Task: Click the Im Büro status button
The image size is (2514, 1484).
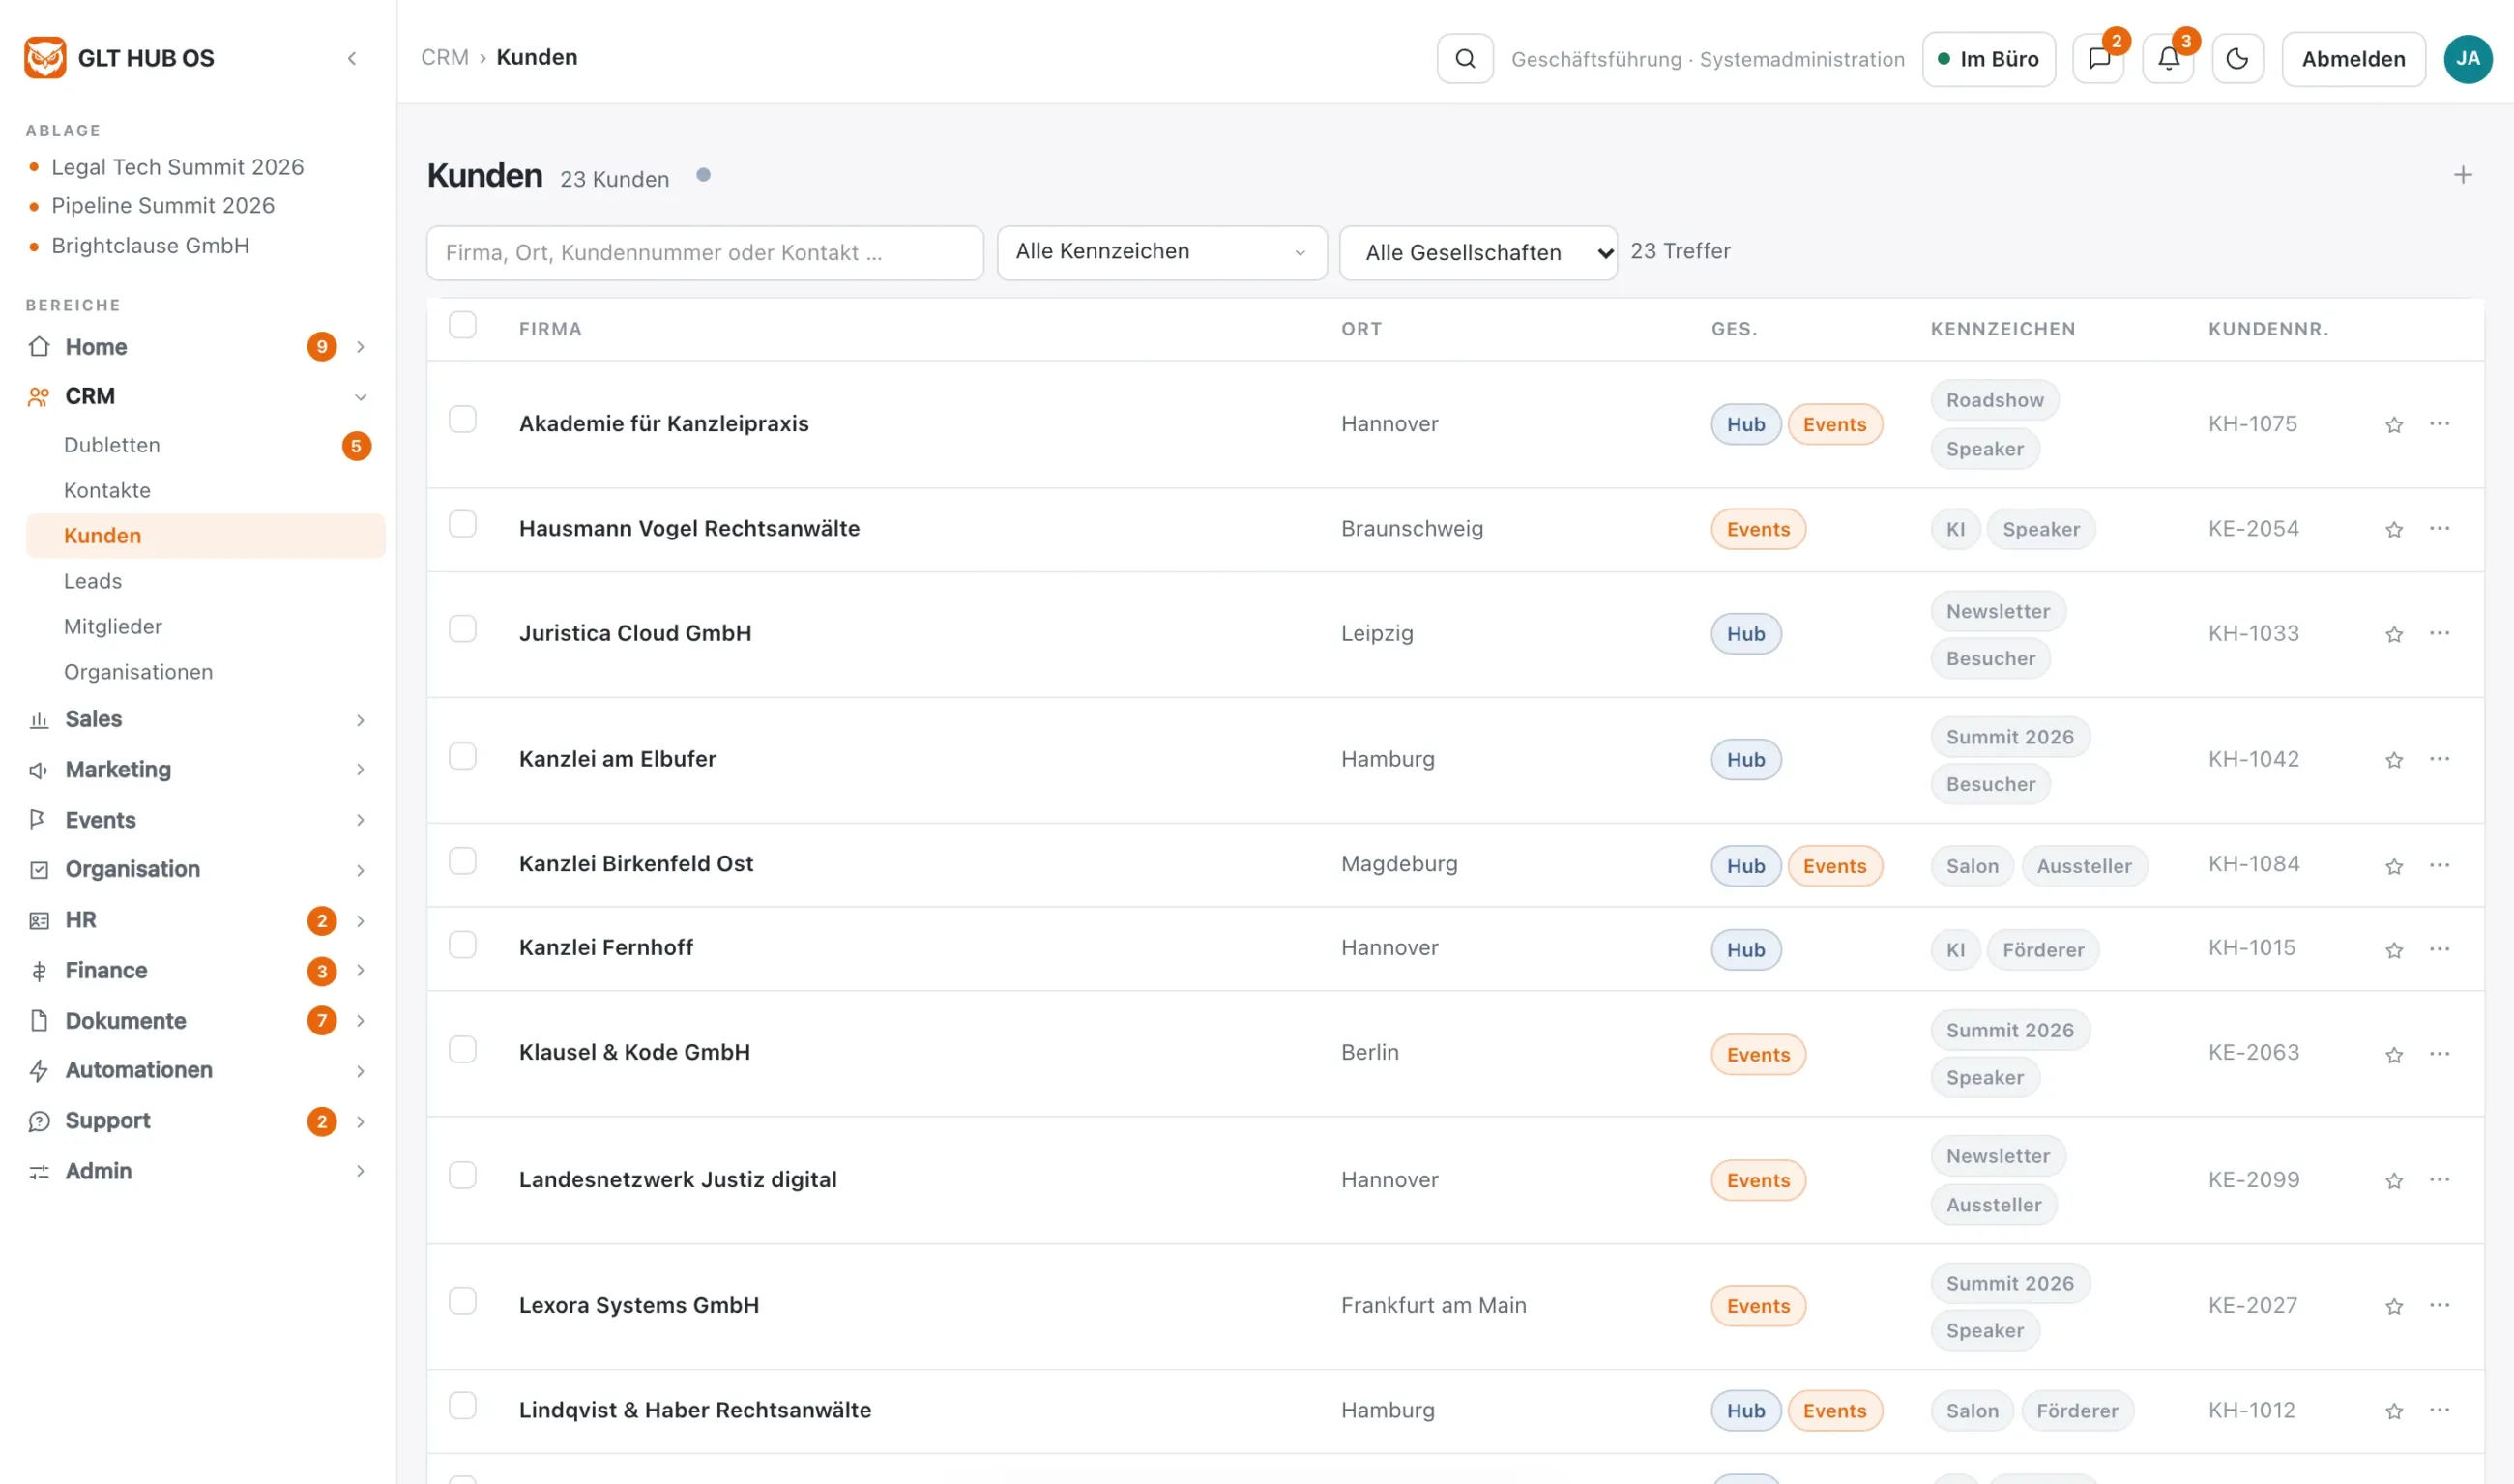Action: coord(1987,59)
